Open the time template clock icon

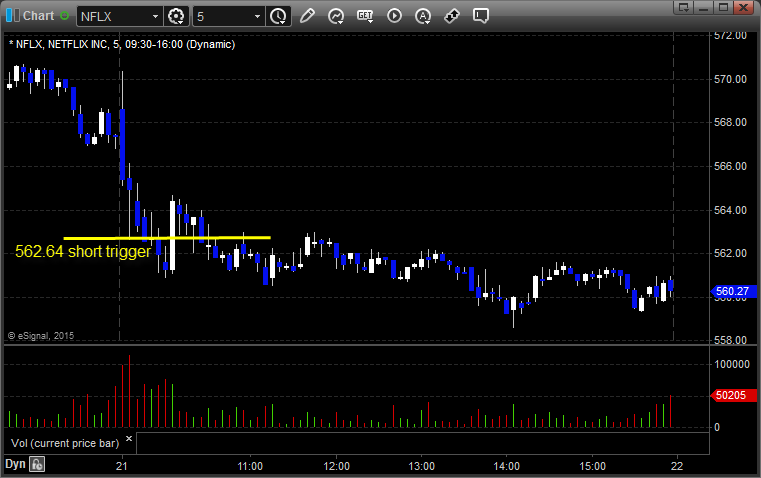pyautogui.click(x=279, y=16)
